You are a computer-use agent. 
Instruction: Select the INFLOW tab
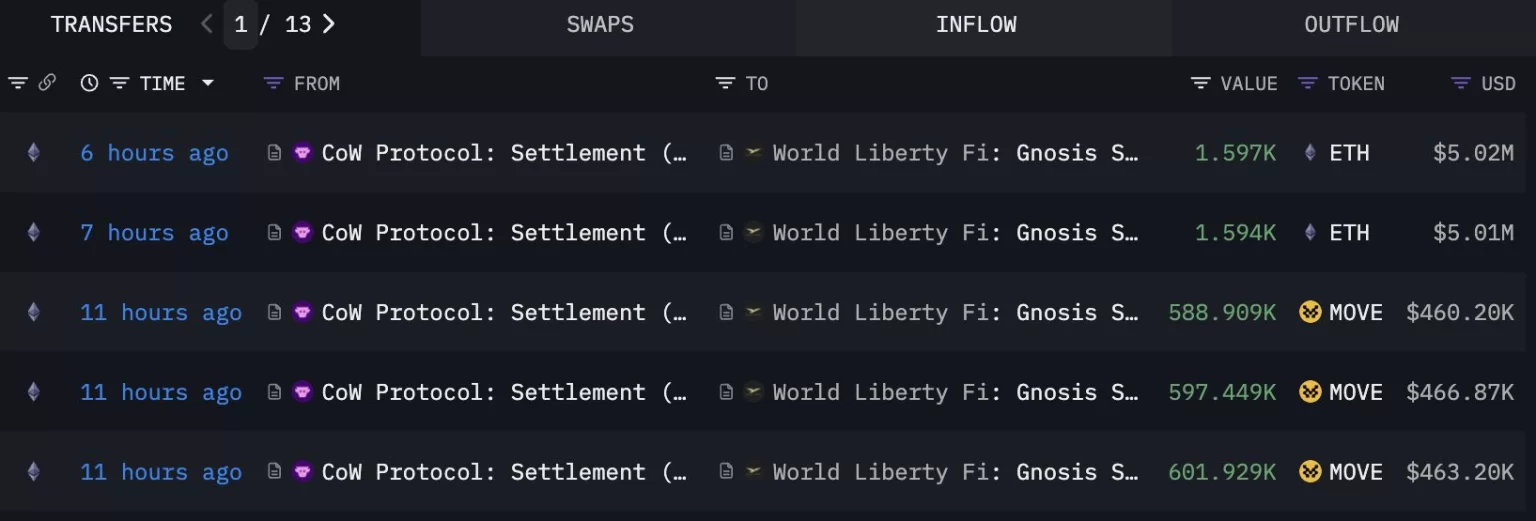click(x=976, y=25)
